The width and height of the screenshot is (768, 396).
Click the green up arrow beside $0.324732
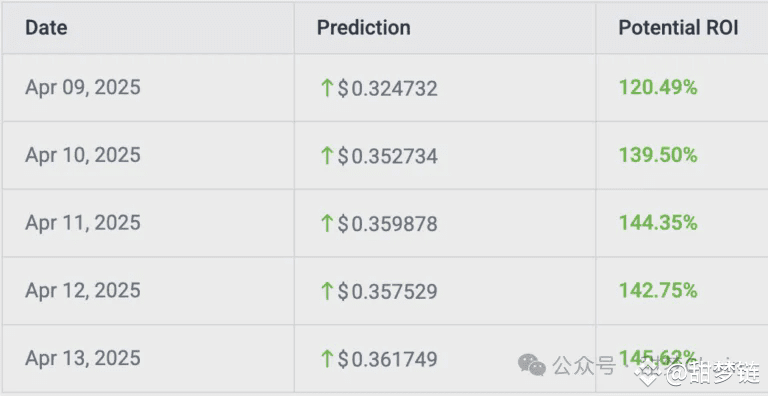pyautogui.click(x=326, y=89)
